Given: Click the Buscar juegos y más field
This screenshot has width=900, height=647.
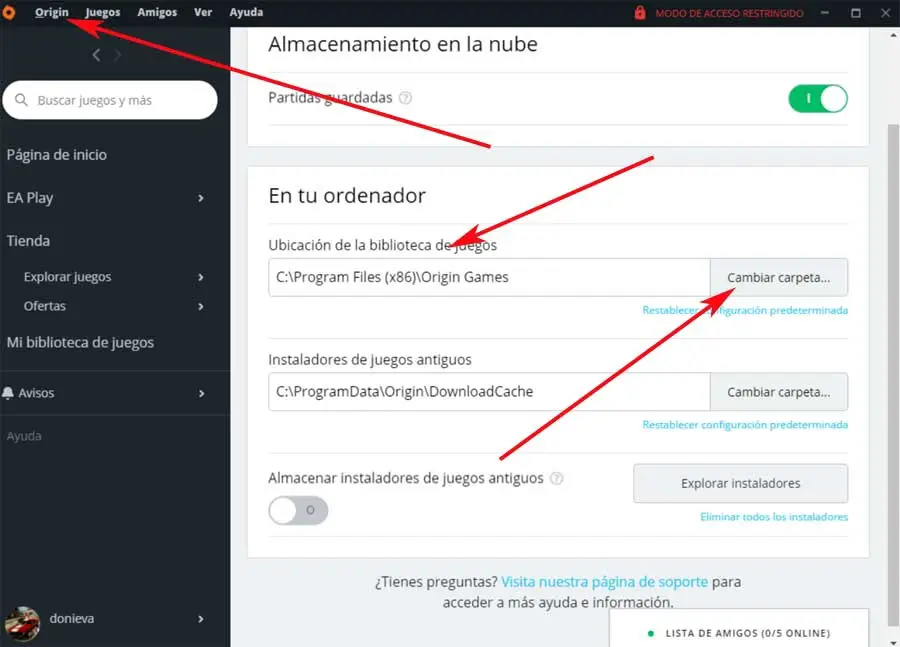Looking at the screenshot, I should pyautogui.click(x=110, y=100).
